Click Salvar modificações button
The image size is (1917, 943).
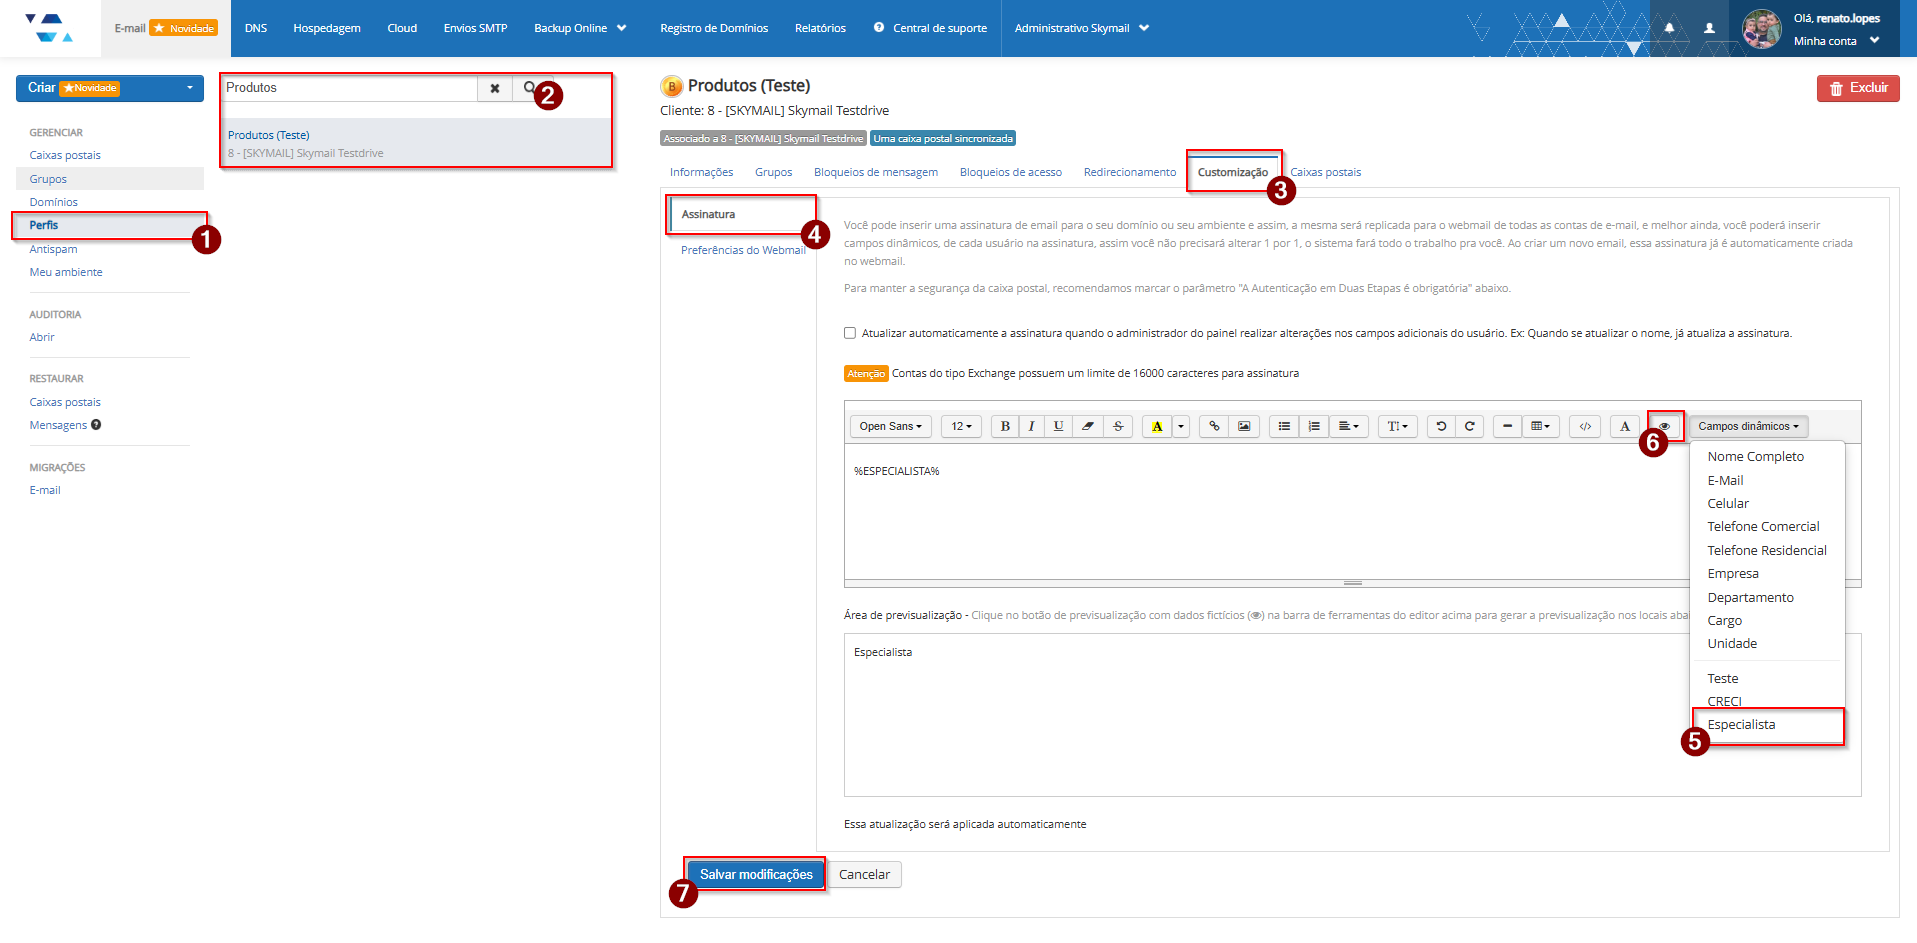(x=756, y=874)
